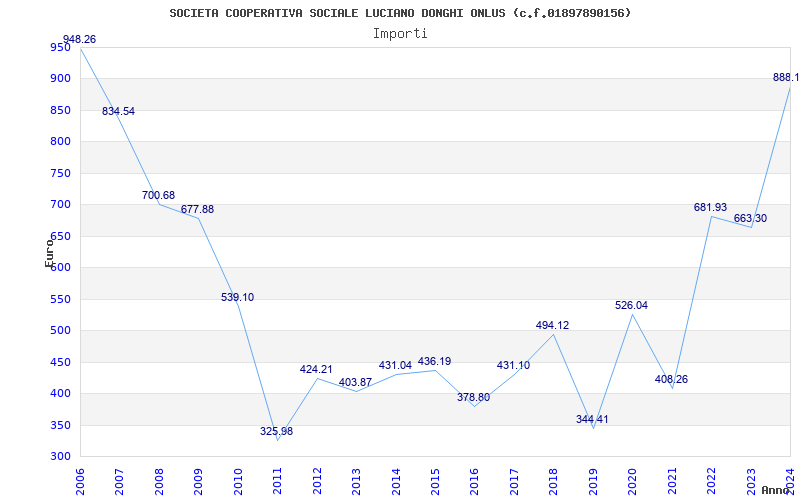Select the 2010 x-axis year tick
The width and height of the screenshot is (800, 500).
[238, 480]
